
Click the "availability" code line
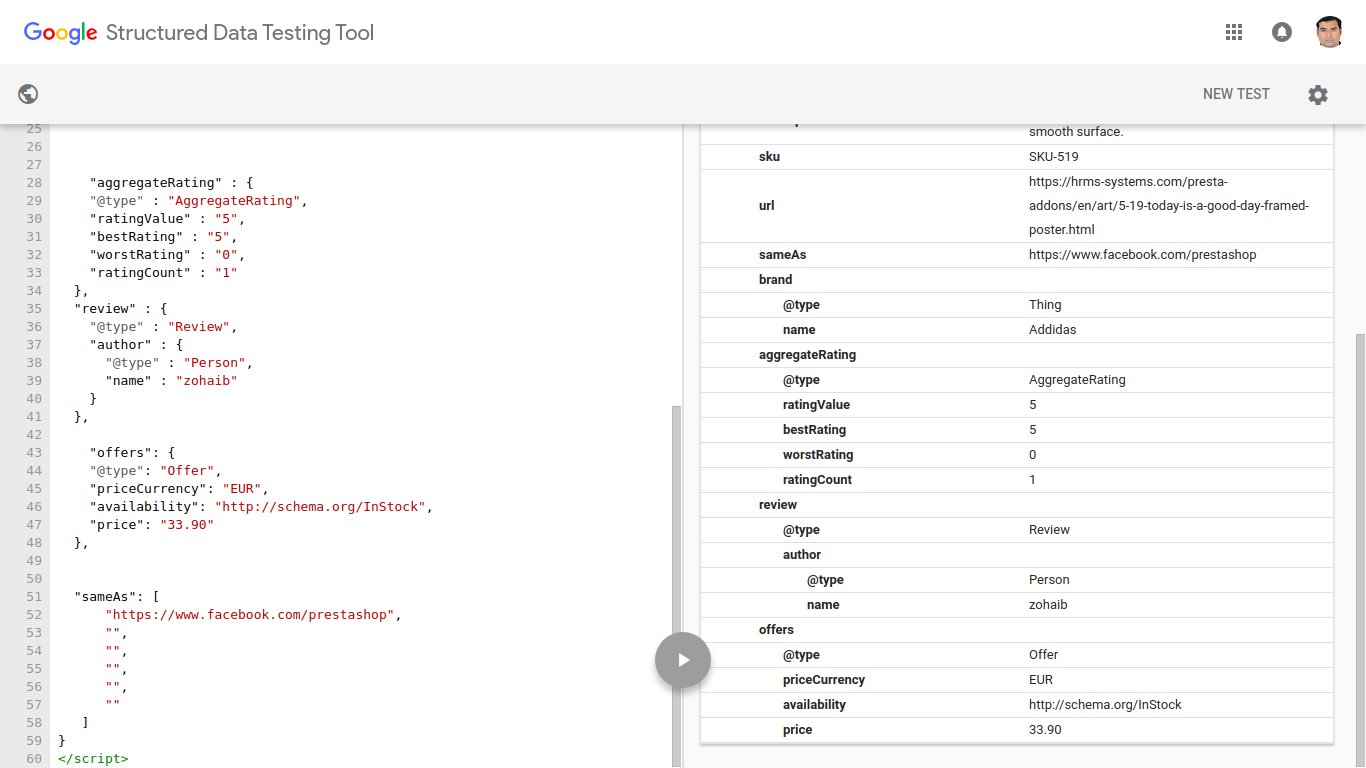click(261, 507)
